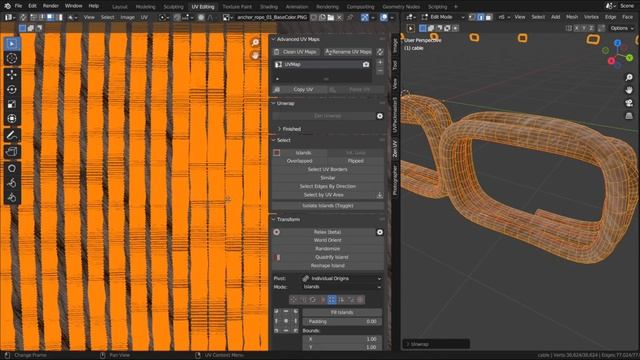640x360 pixels.
Task: Click the Rename UV Maps button
Action: point(348,52)
